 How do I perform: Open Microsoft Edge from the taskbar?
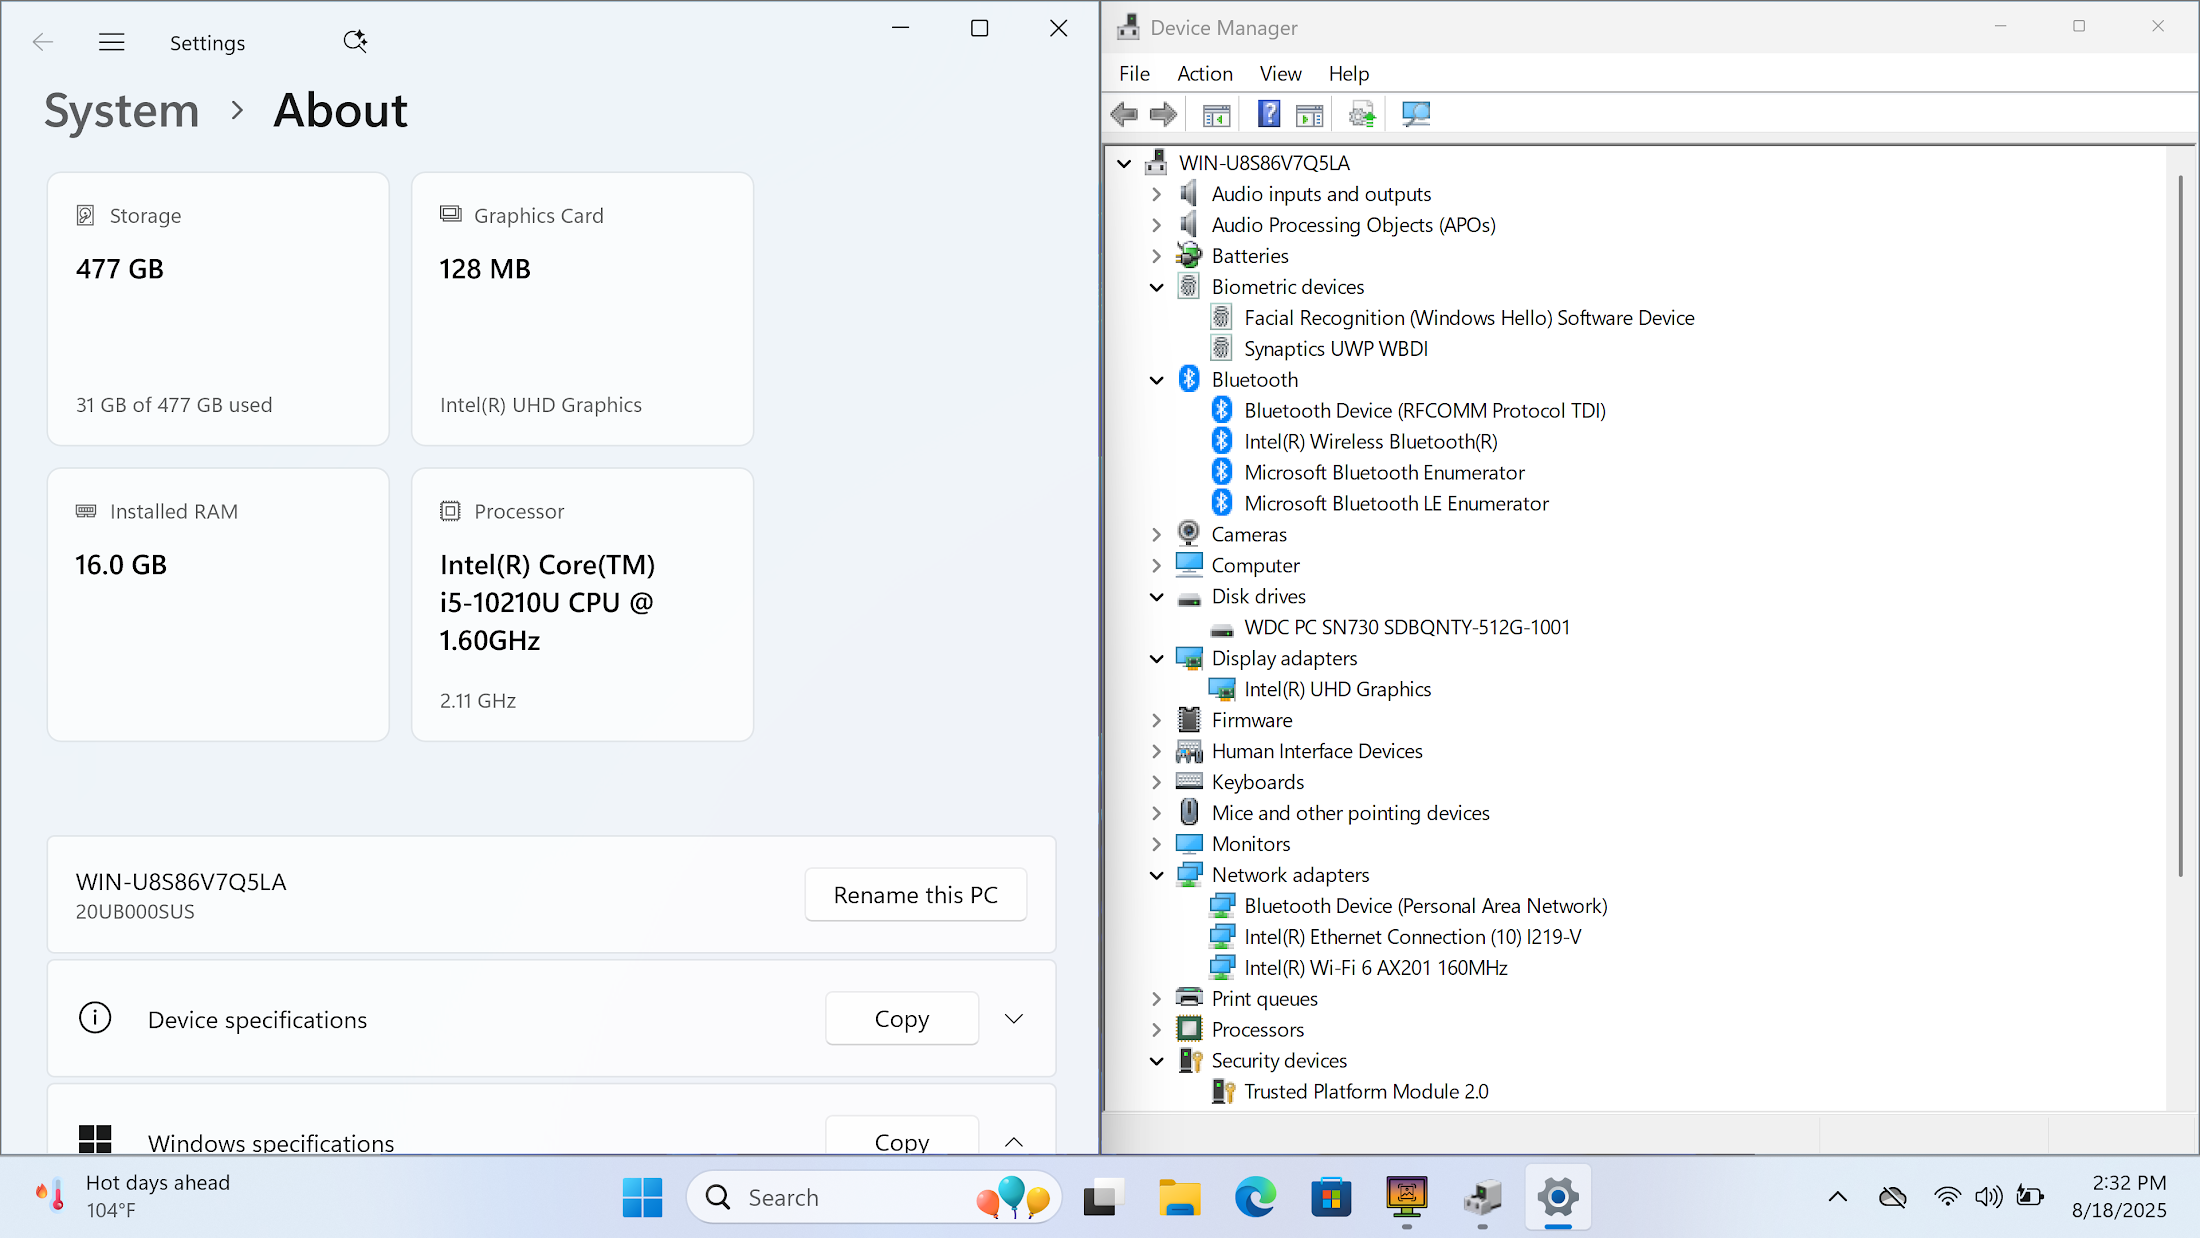click(x=1255, y=1197)
